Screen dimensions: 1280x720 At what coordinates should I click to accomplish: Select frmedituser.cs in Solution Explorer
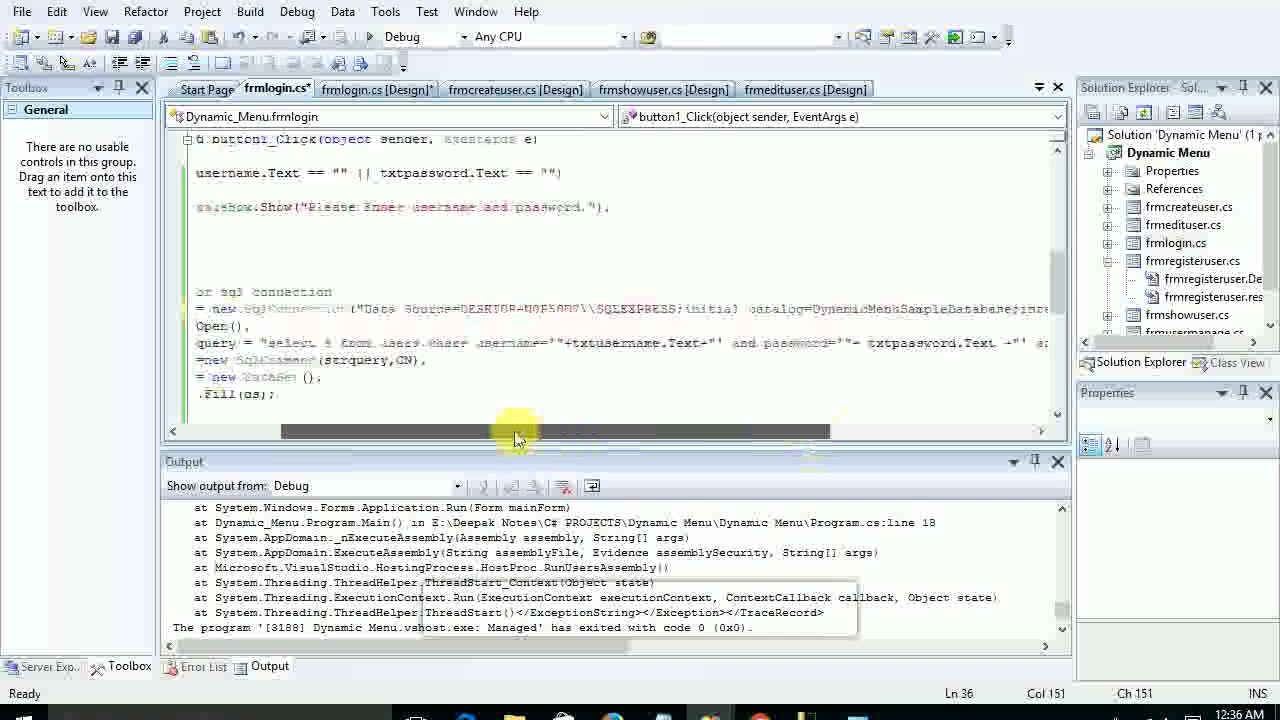pos(1182,225)
